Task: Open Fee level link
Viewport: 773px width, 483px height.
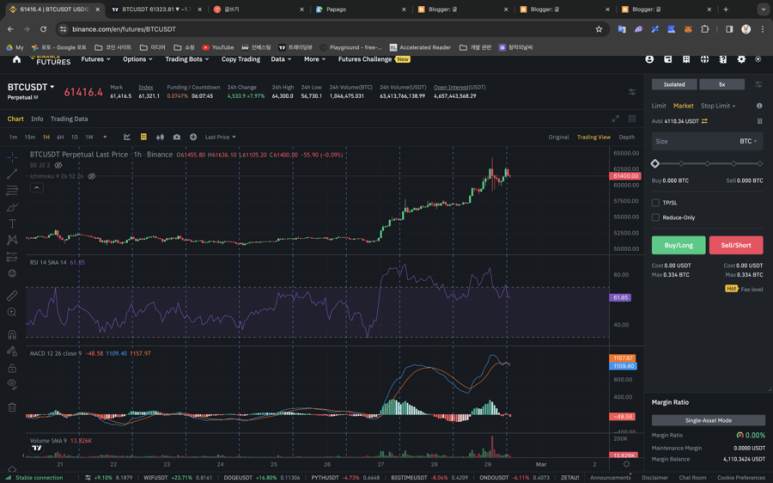Action: (x=752, y=289)
